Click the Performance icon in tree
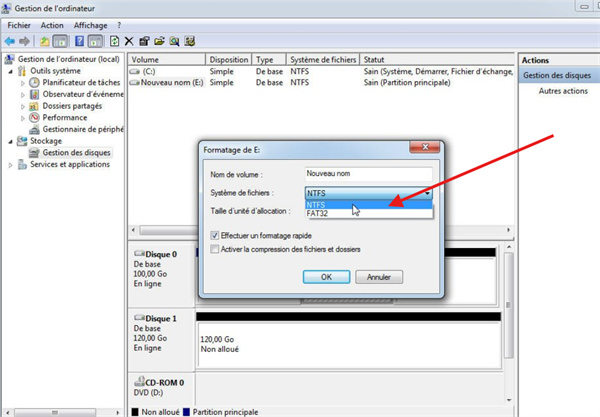 click(x=34, y=117)
